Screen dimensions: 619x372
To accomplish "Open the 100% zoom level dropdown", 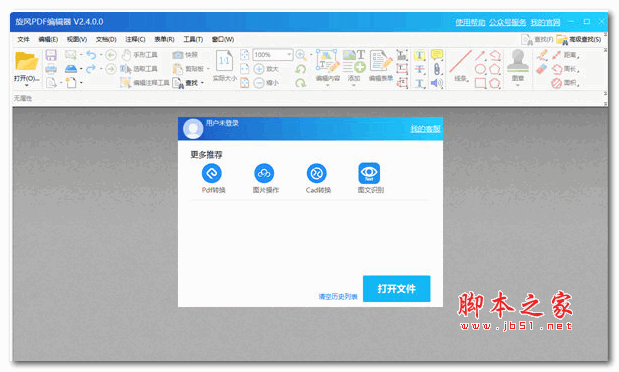I will [x=289, y=54].
